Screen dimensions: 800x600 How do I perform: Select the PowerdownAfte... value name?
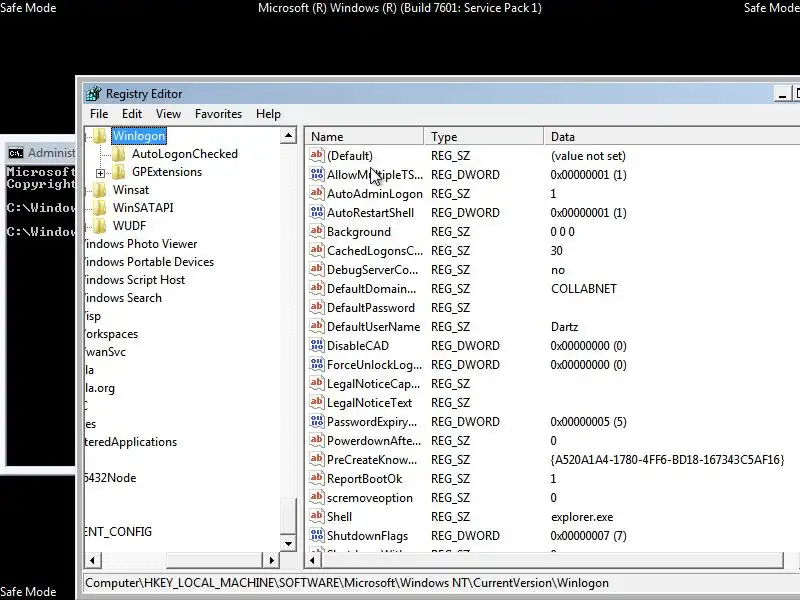374,441
